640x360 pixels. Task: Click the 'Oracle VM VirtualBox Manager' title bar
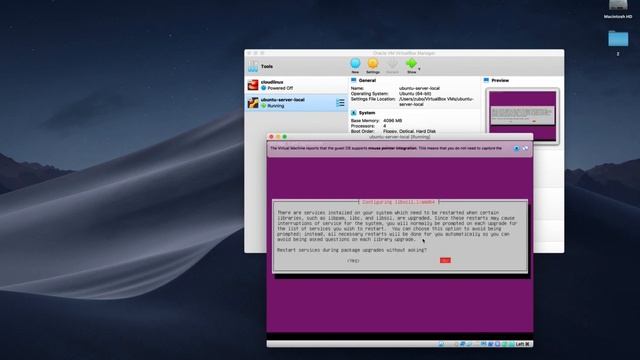(x=404, y=53)
